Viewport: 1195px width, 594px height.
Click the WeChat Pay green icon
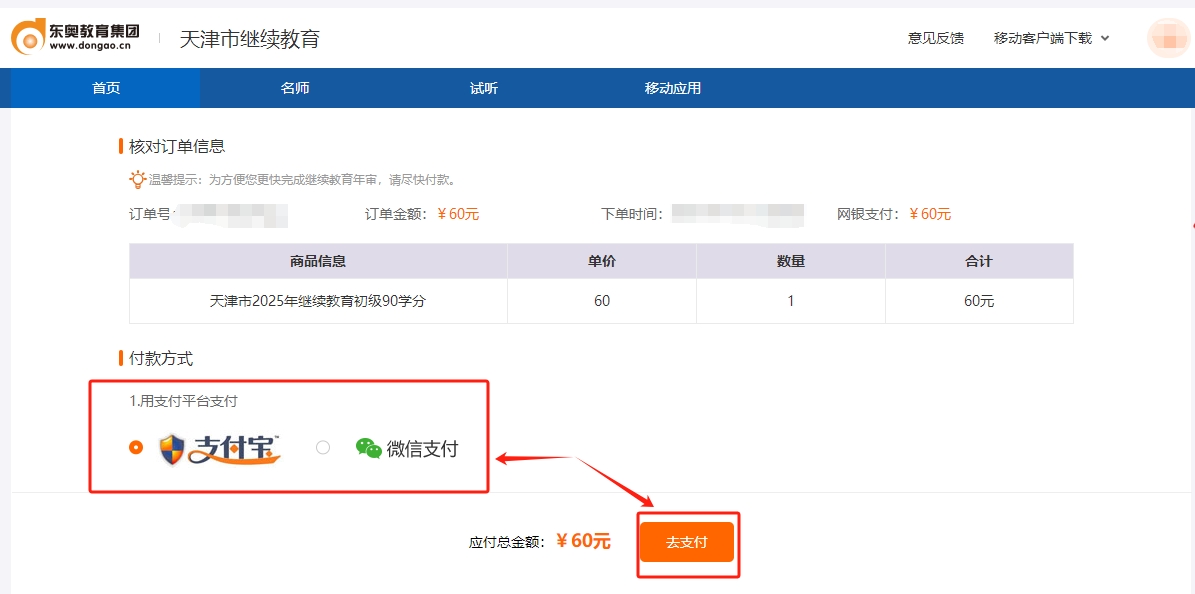point(367,447)
